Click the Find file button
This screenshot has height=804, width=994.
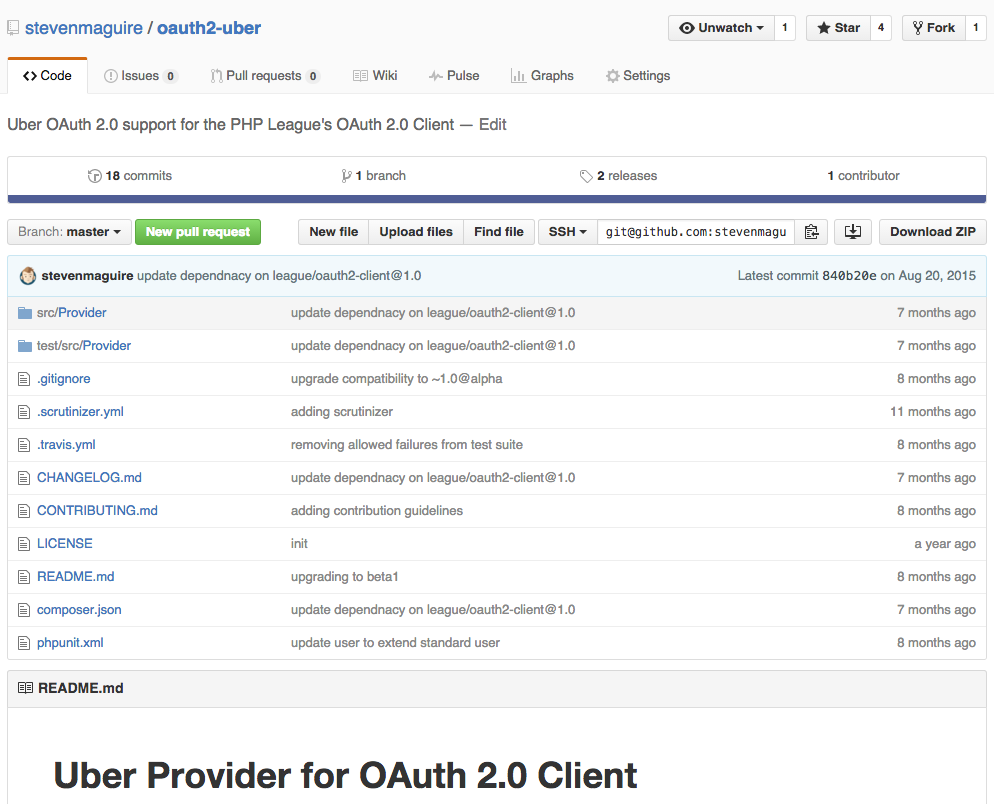point(499,232)
